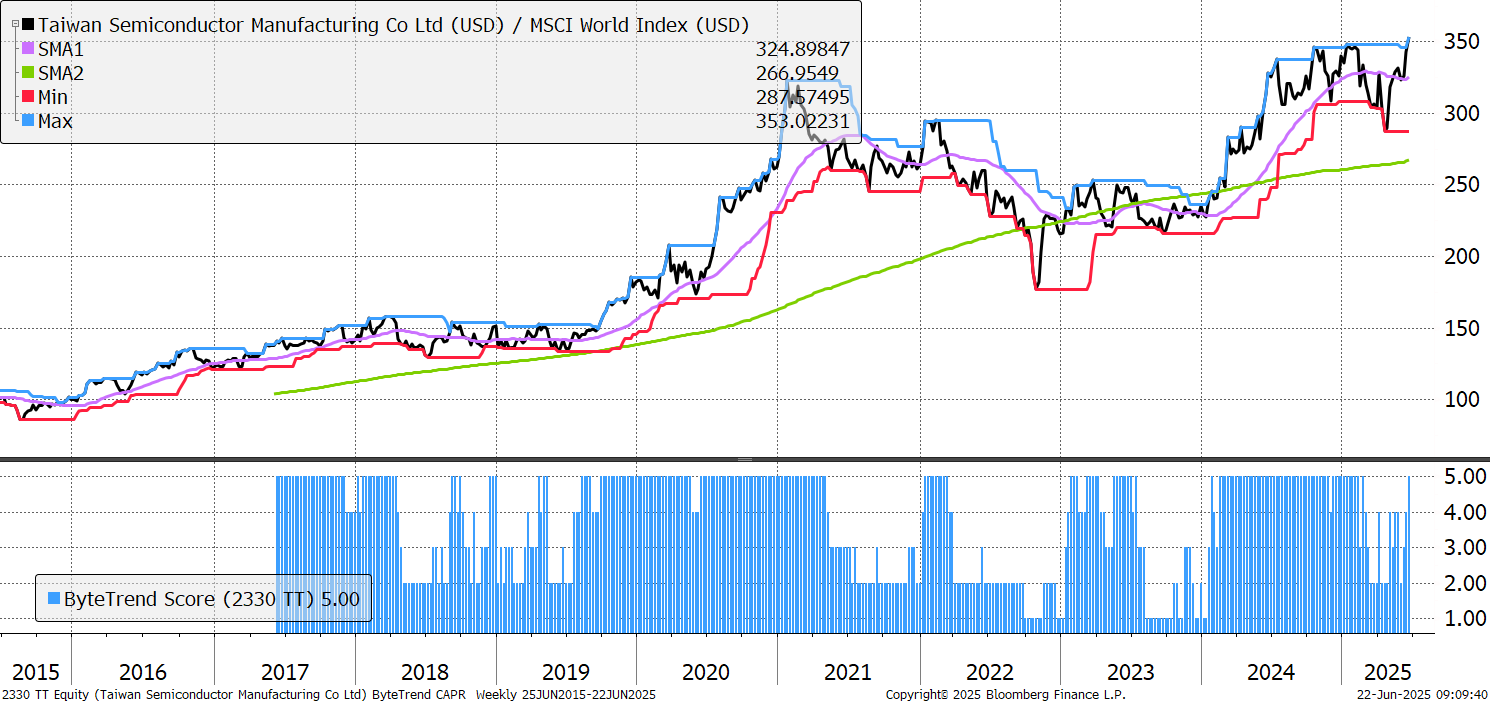1490x703 pixels.
Task: Click the blue ByteTrend Score legend swatch
Action: [54, 599]
